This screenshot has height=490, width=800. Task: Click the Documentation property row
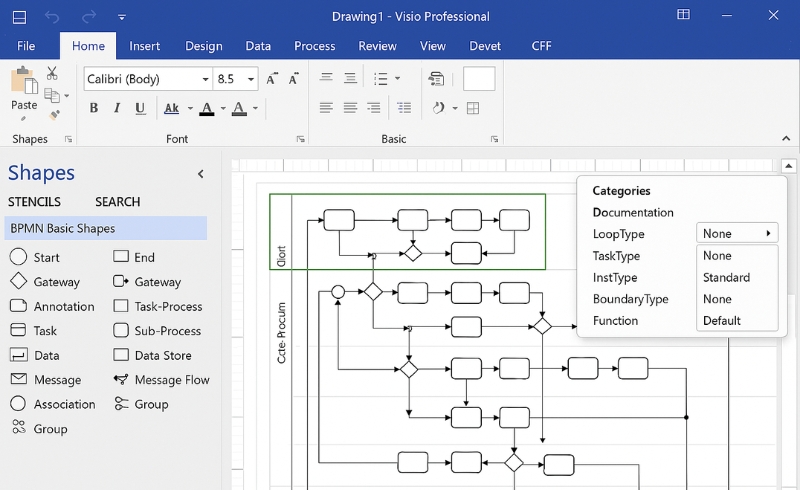pyautogui.click(x=633, y=212)
